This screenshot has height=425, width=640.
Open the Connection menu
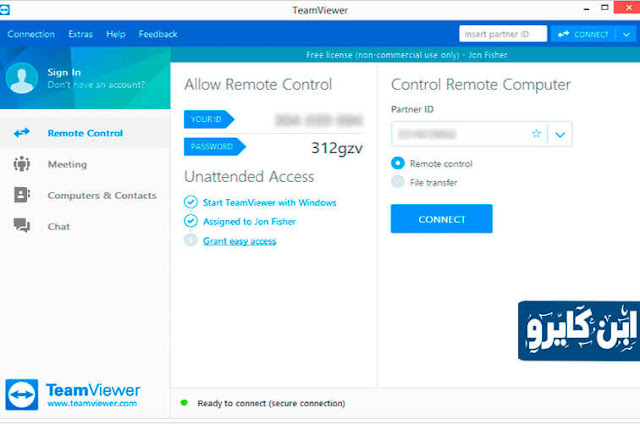[x=31, y=34]
